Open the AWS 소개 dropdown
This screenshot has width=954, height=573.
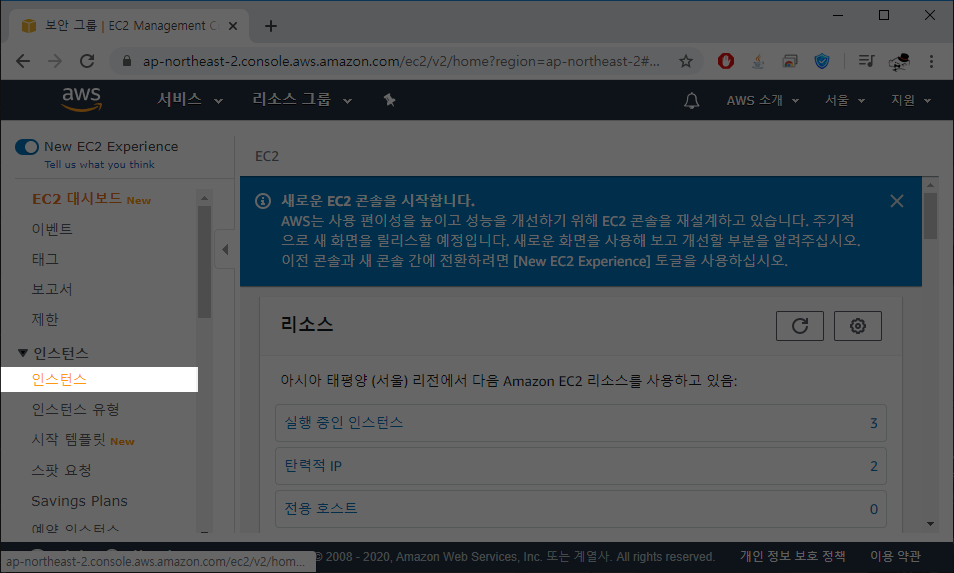(762, 100)
